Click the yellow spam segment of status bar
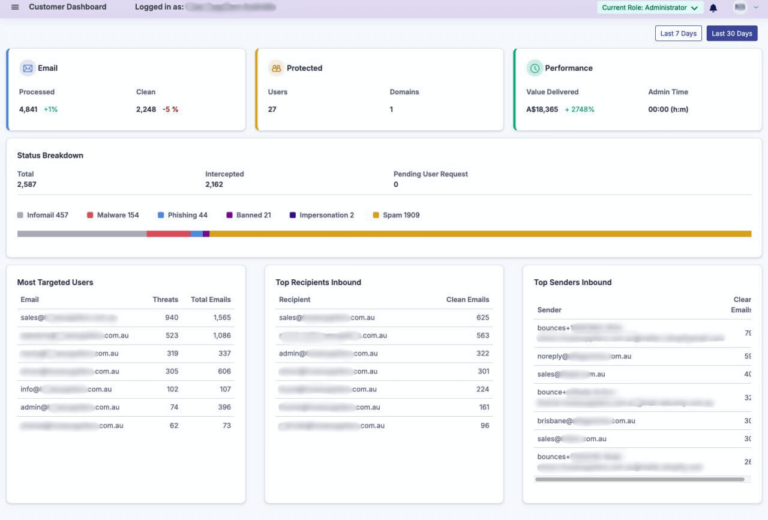 (480, 234)
